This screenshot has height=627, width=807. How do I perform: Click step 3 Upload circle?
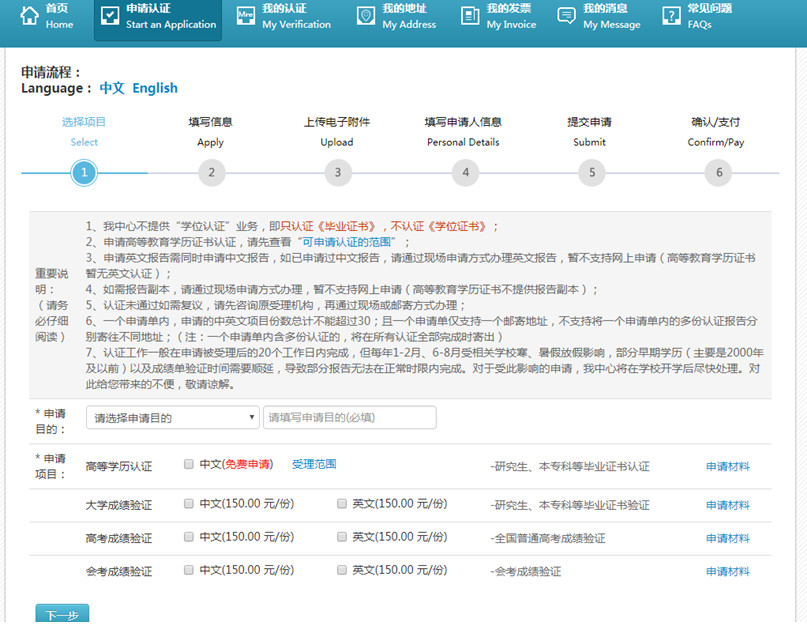(x=338, y=172)
